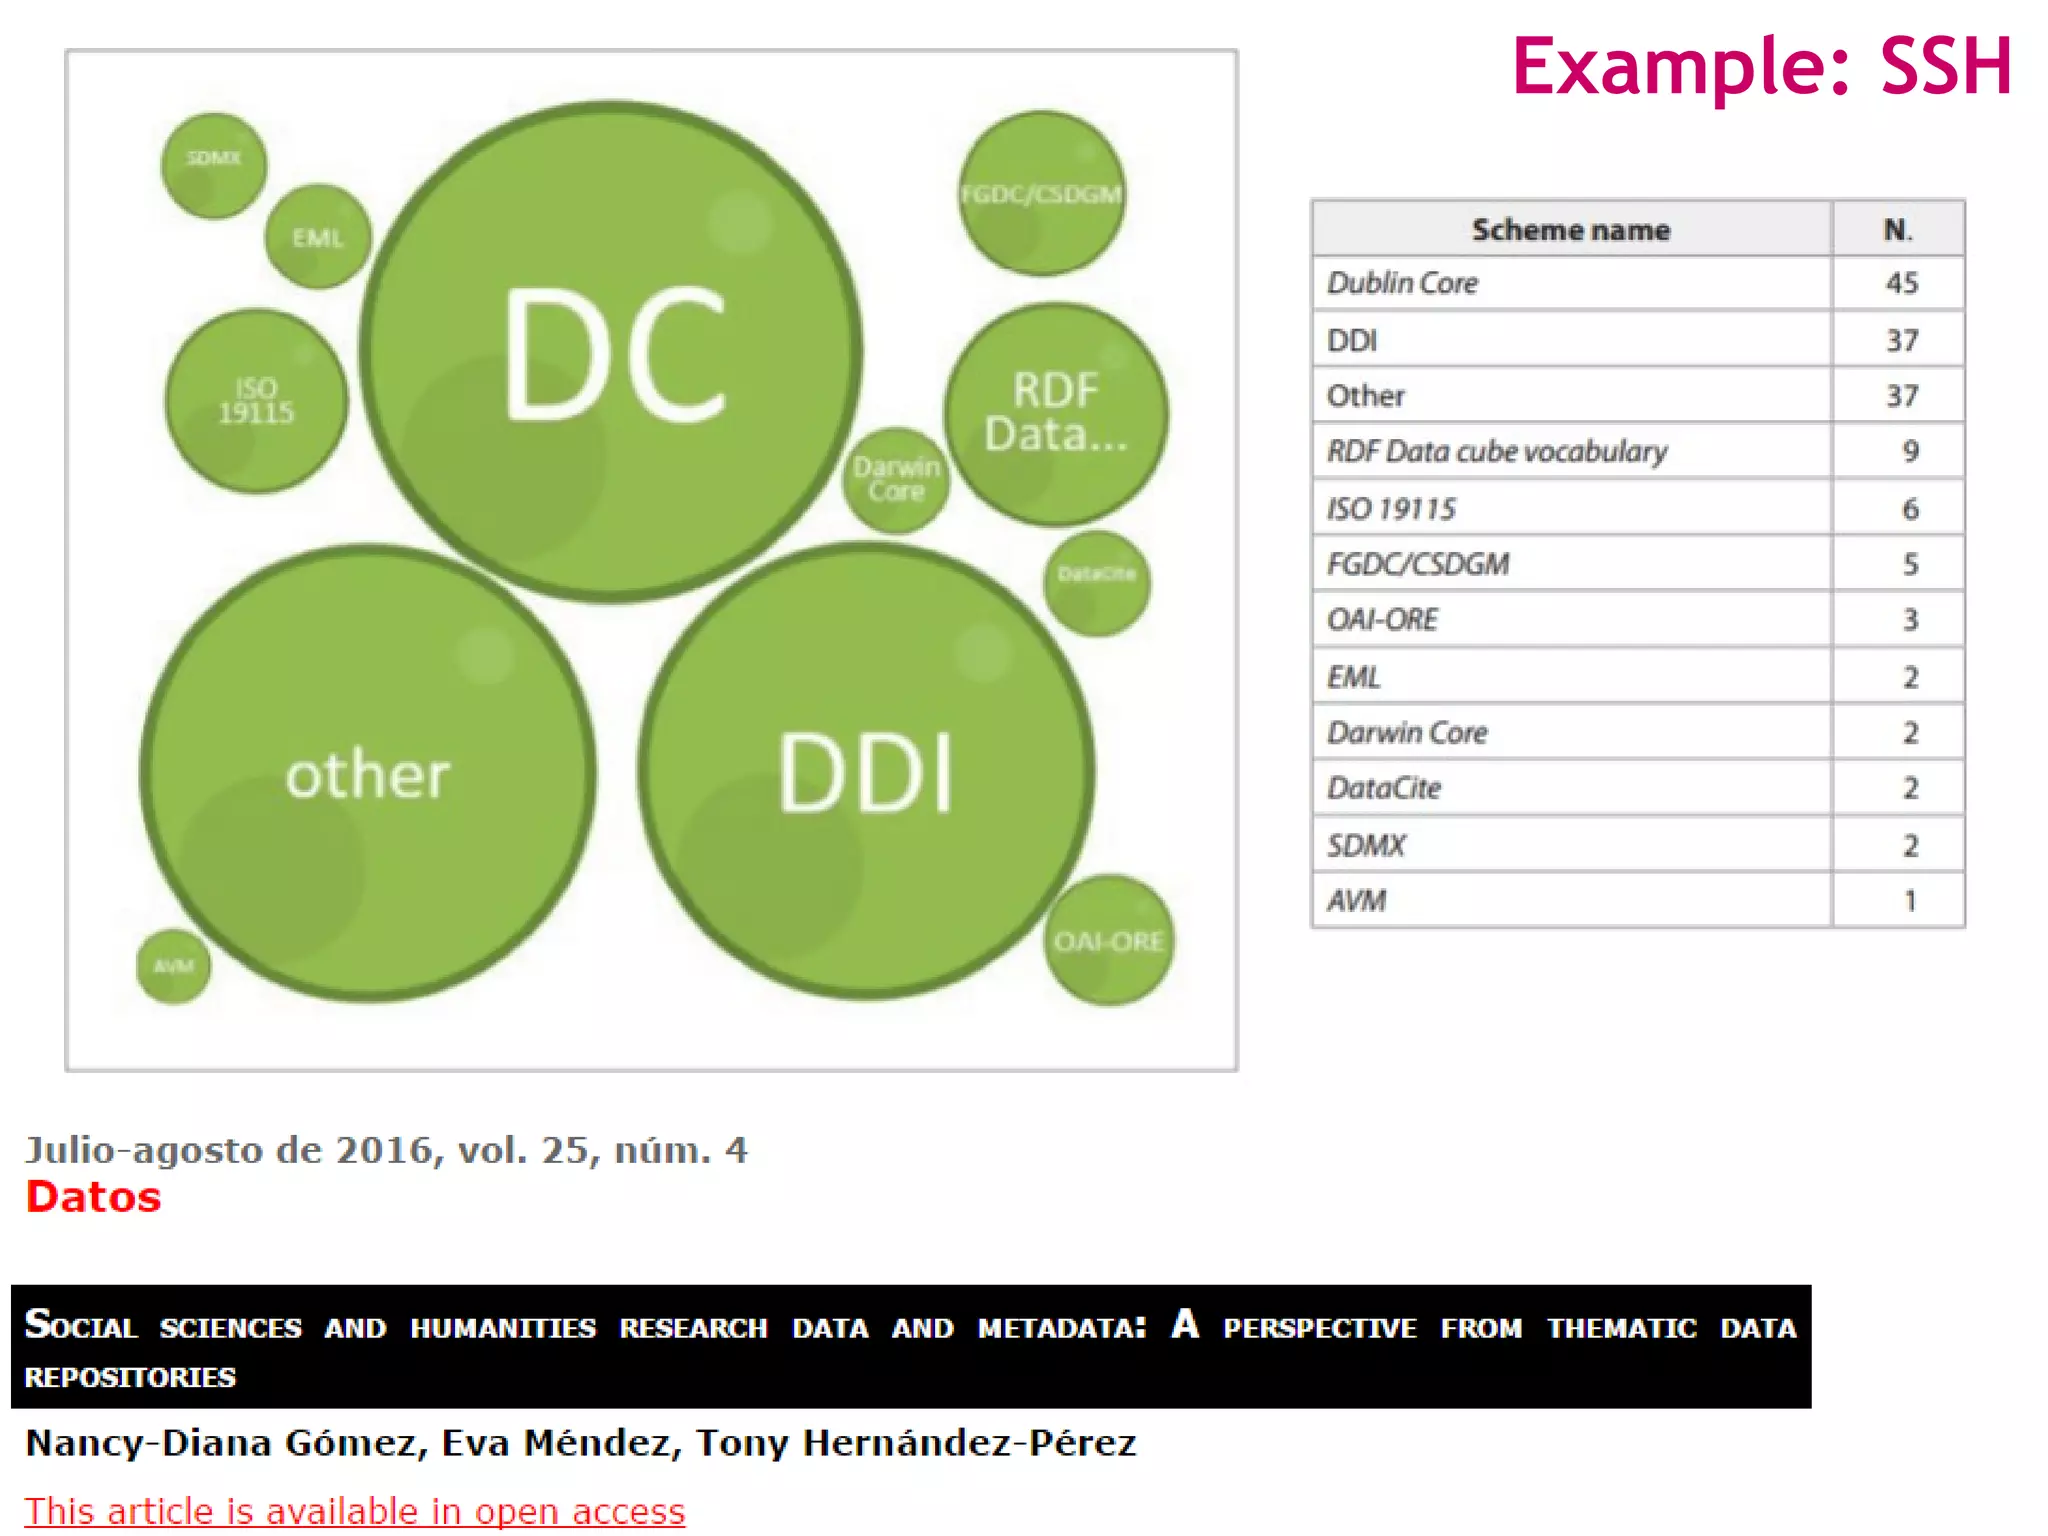Click the Datos section heading
The width and height of the screenshot is (2048, 1536).
[93, 1197]
